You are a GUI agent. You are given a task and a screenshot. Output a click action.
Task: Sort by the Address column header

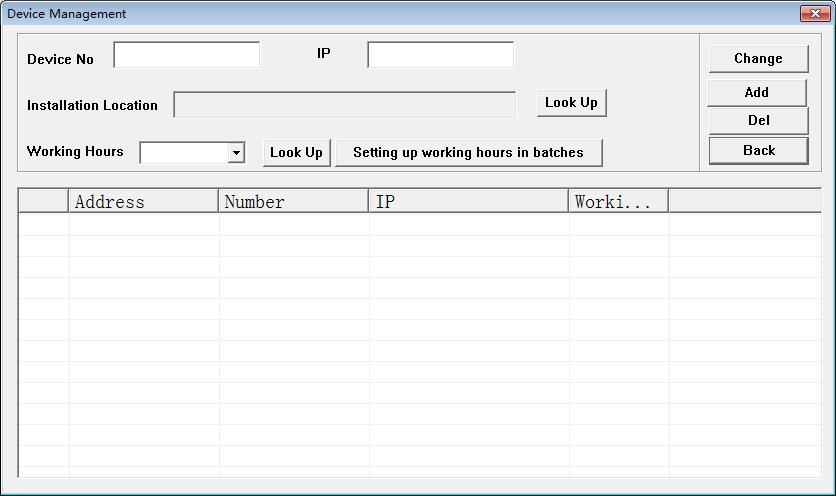tap(143, 202)
